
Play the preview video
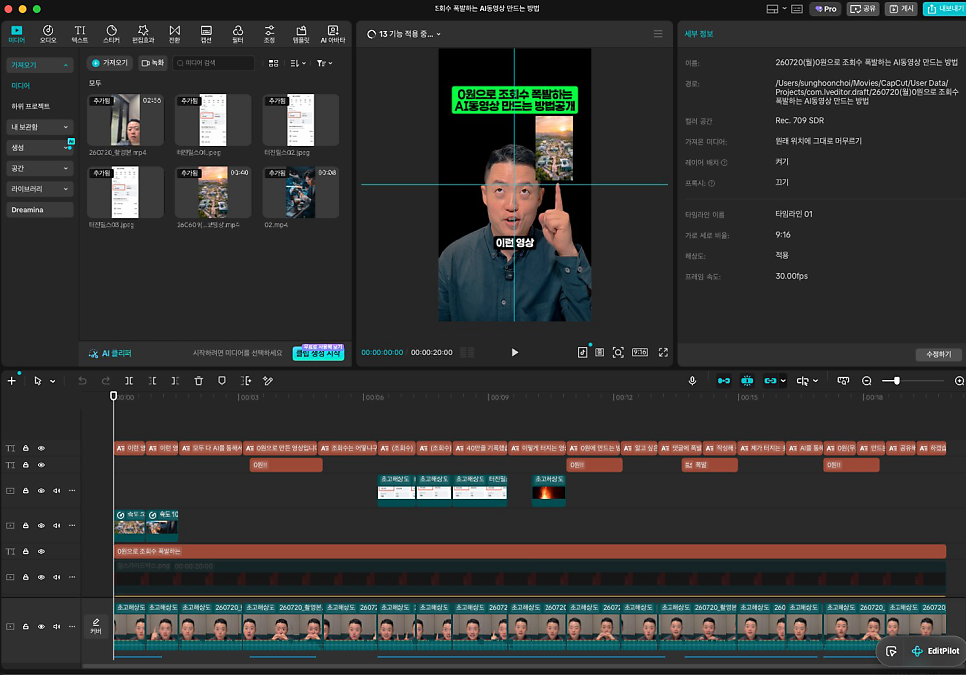[515, 352]
